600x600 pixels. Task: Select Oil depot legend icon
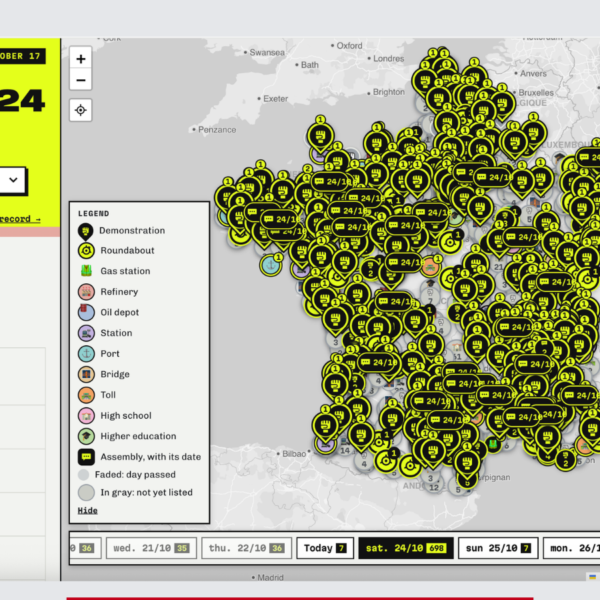click(x=86, y=312)
